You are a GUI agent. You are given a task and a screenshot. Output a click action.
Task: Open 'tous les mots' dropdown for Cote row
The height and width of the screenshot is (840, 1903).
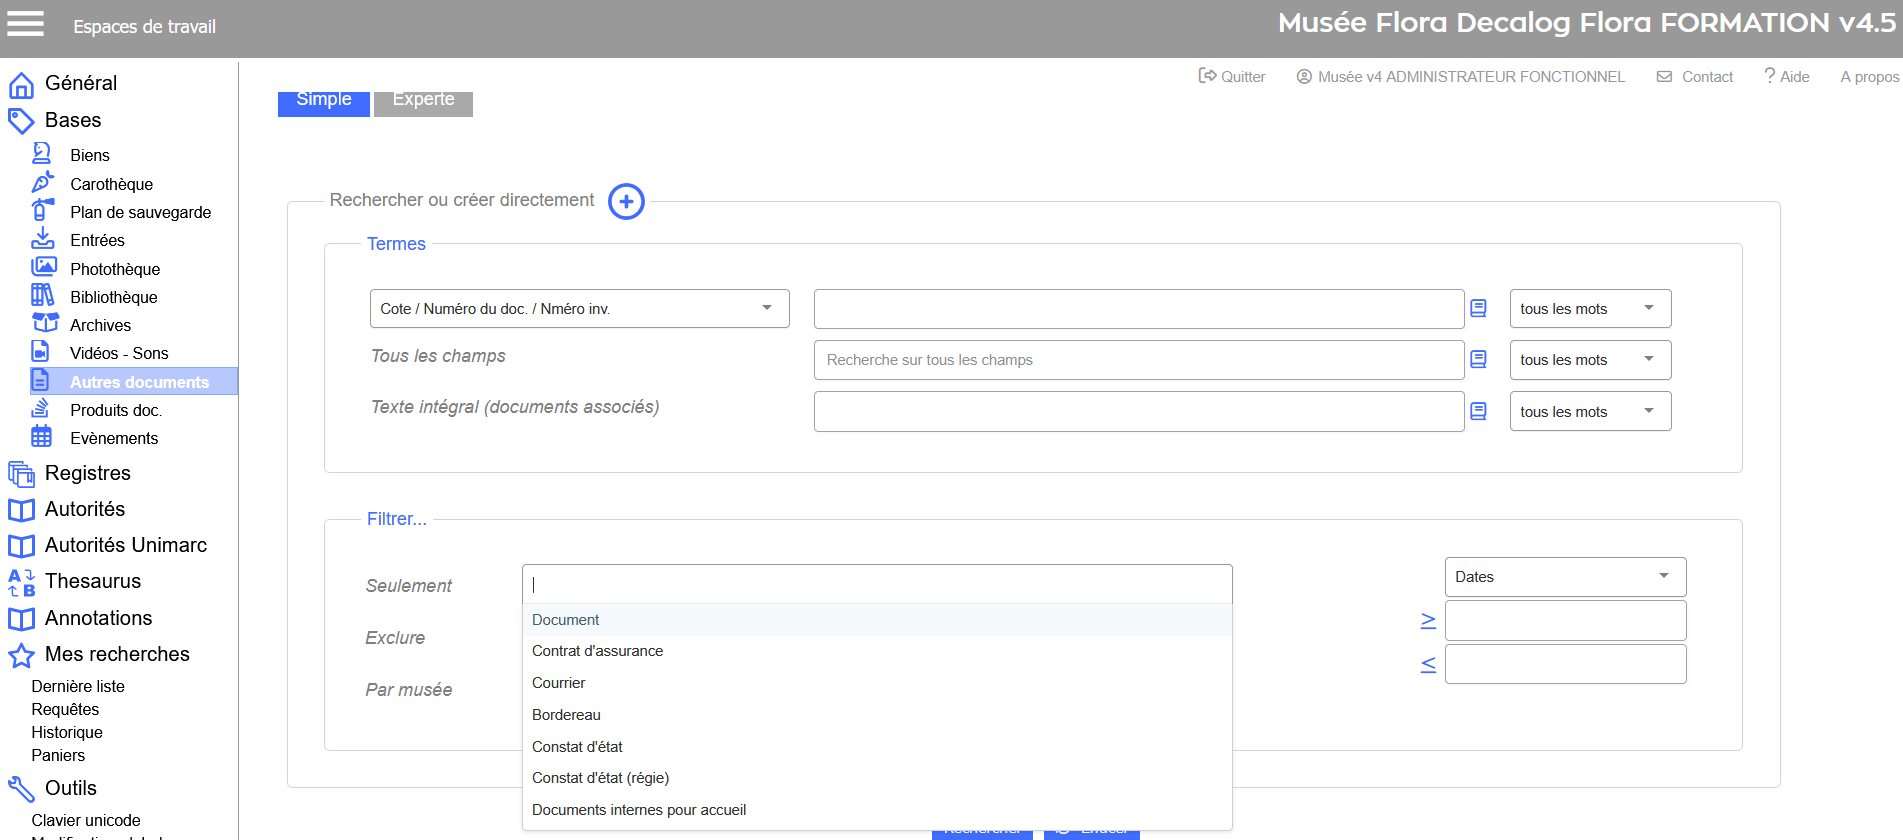tap(1590, 309)
